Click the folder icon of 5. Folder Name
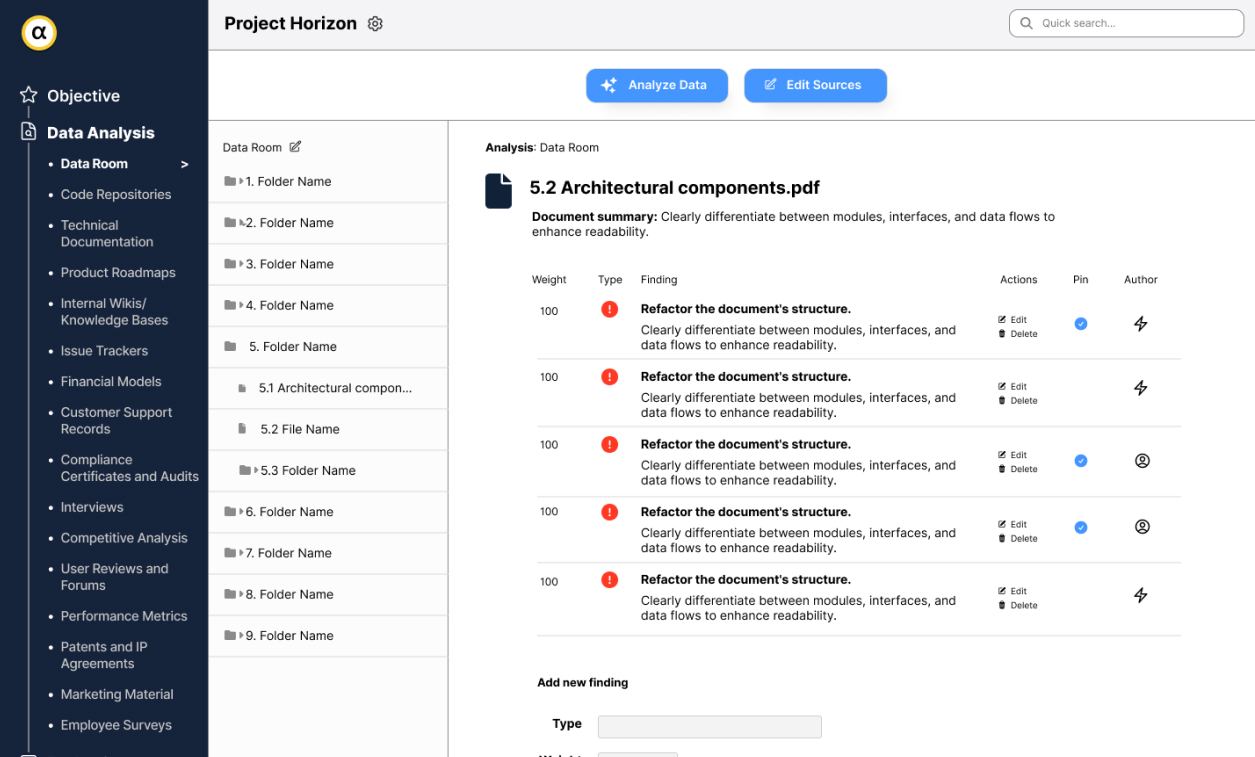The height and width of the screenshot is (757, 1255). click(231, 346)
